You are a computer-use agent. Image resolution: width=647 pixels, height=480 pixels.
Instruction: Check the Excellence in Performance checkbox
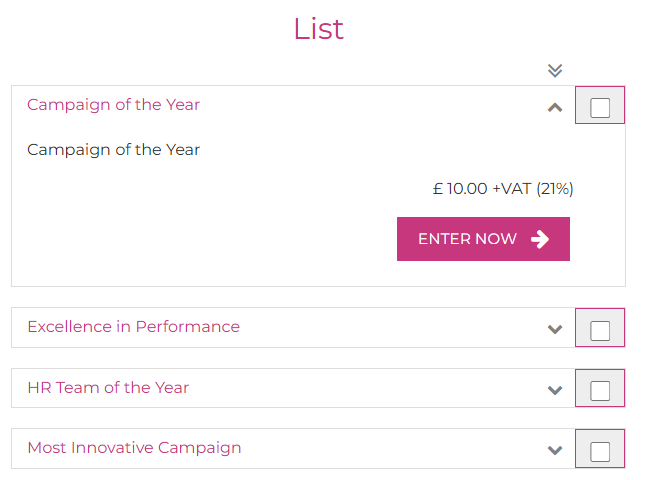[x=600, y=330]
